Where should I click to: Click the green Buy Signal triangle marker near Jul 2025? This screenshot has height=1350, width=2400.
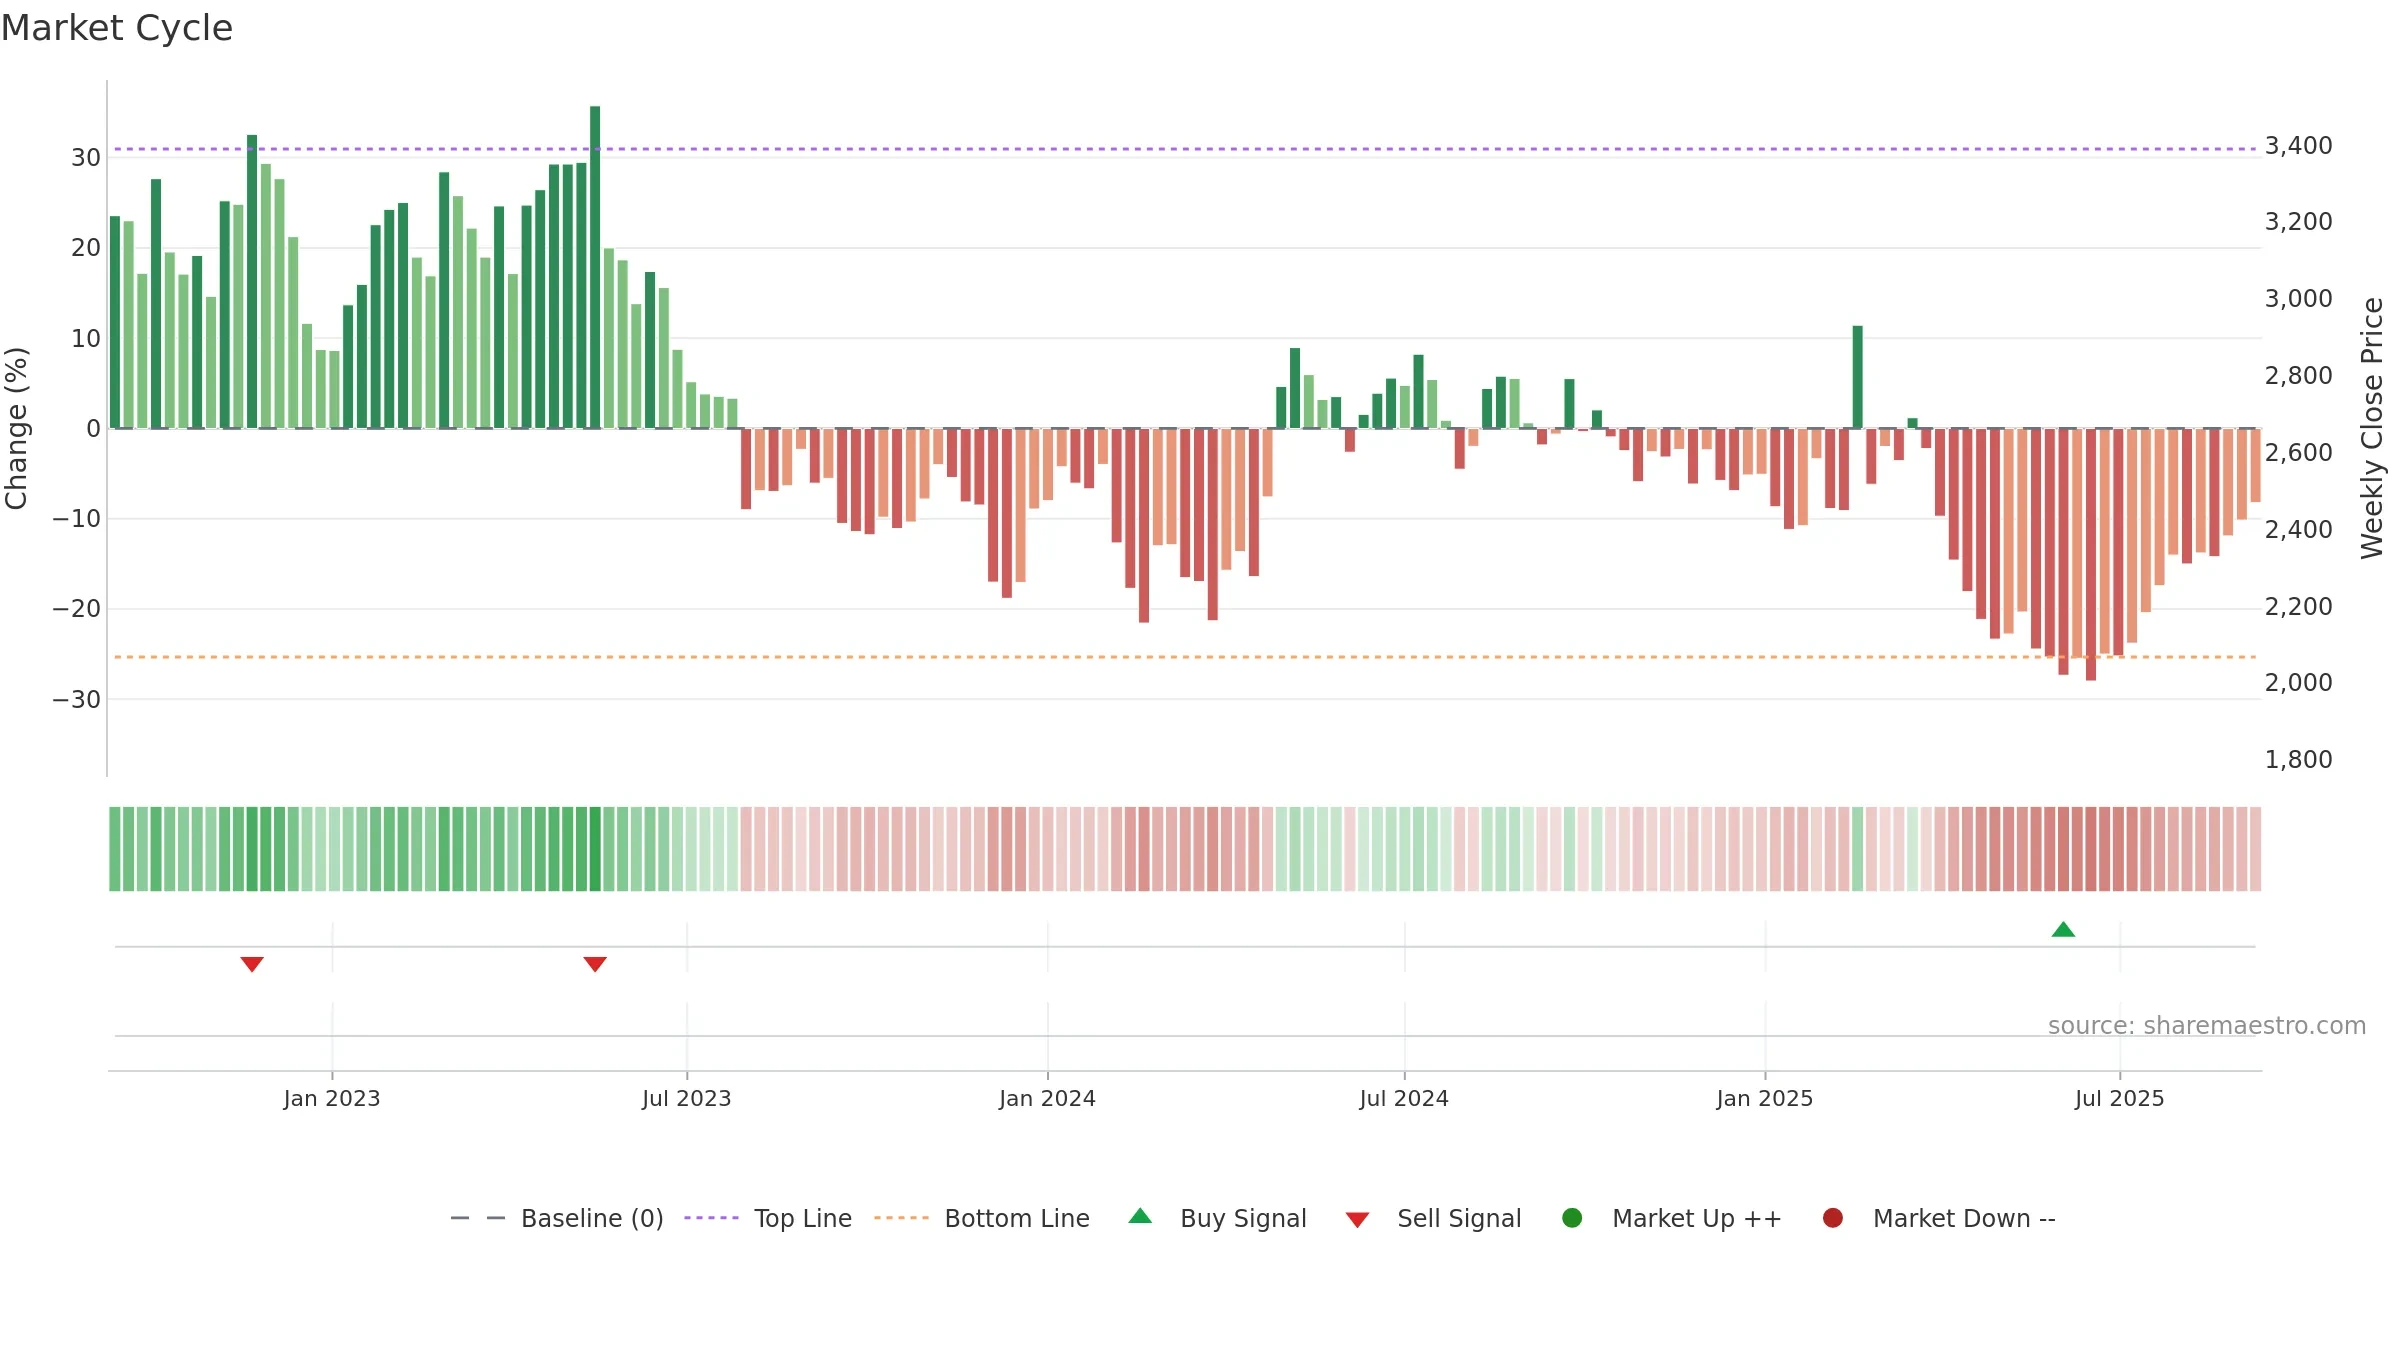[x=2063, y=929]
